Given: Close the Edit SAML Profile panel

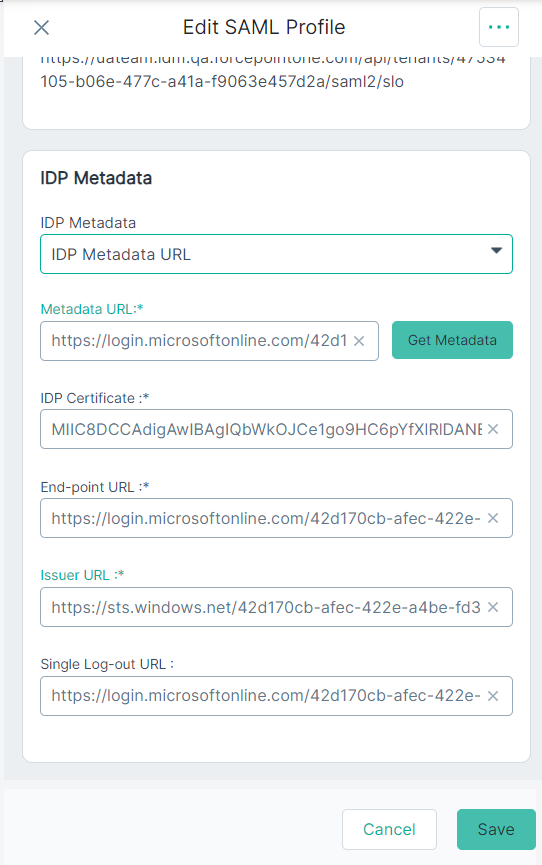Looking at the screenshot, I should (x=41, y=27).
